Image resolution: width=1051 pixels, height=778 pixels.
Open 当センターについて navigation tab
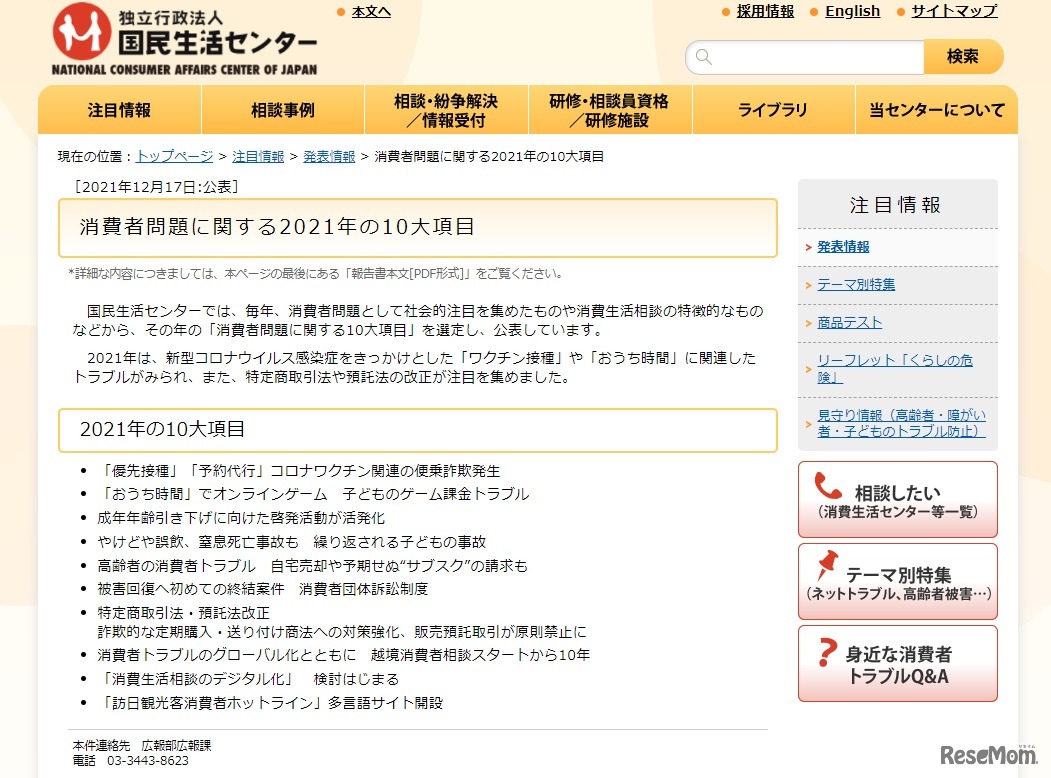coord(937,110)
